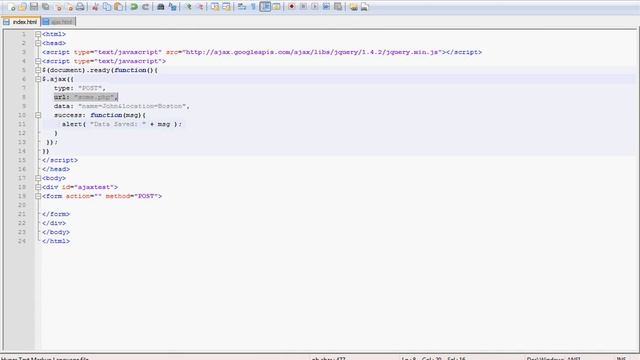This screenshot has height=360, width=640.
Task: Collapse the <body> fold on line 17
Action: [x=38, y=178]
